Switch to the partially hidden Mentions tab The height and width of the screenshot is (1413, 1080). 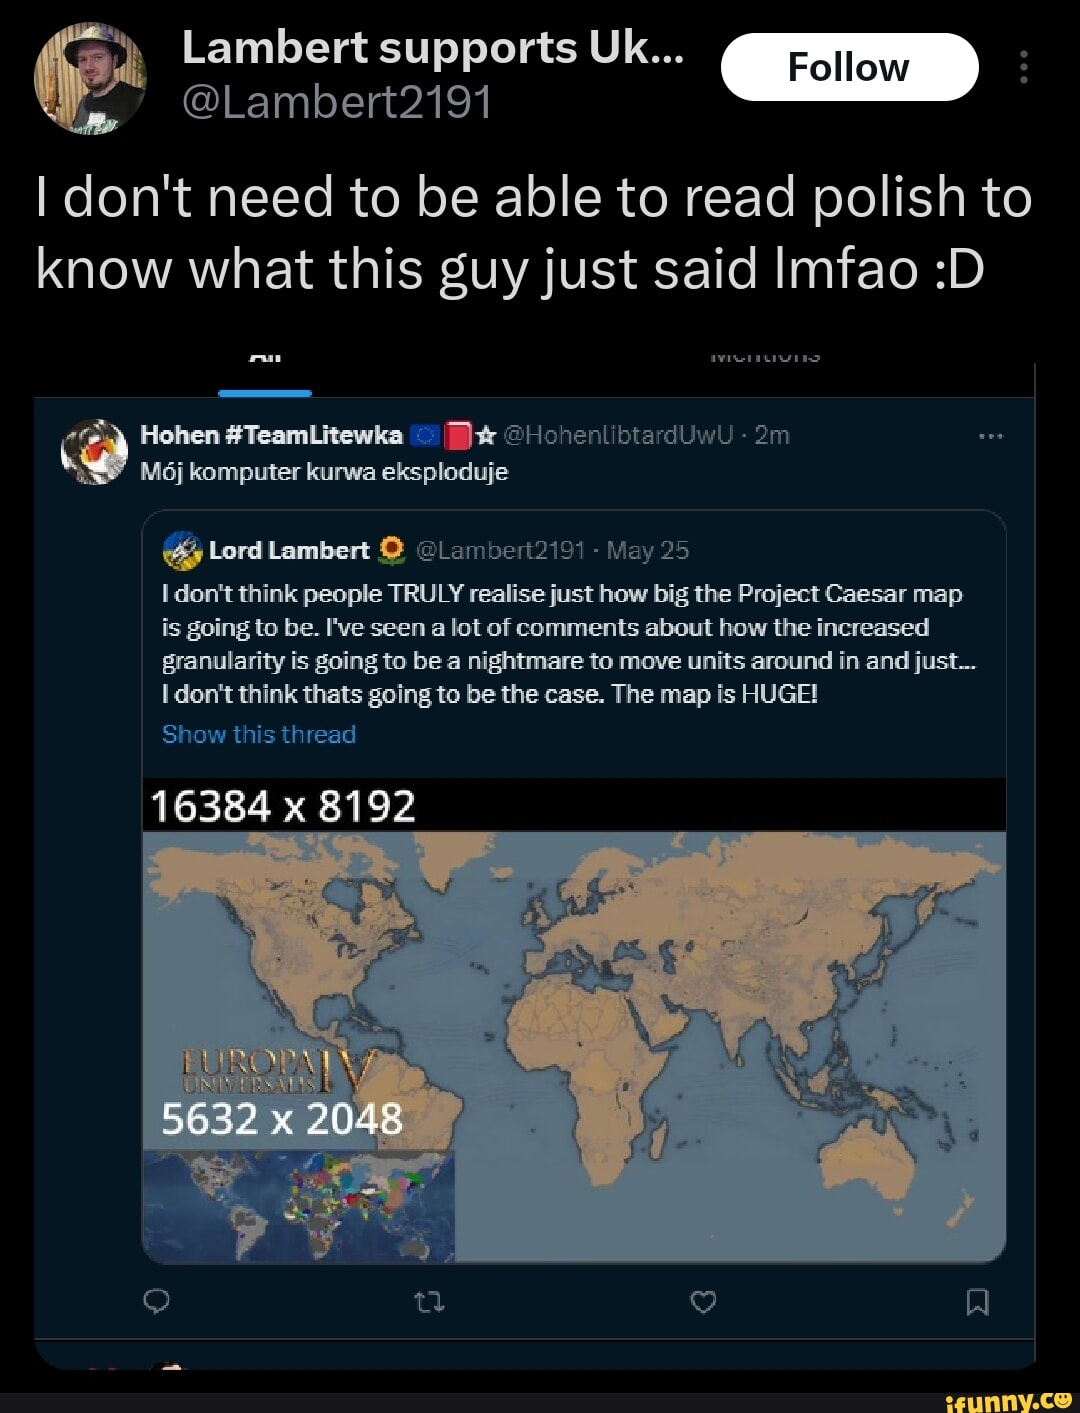765,356
